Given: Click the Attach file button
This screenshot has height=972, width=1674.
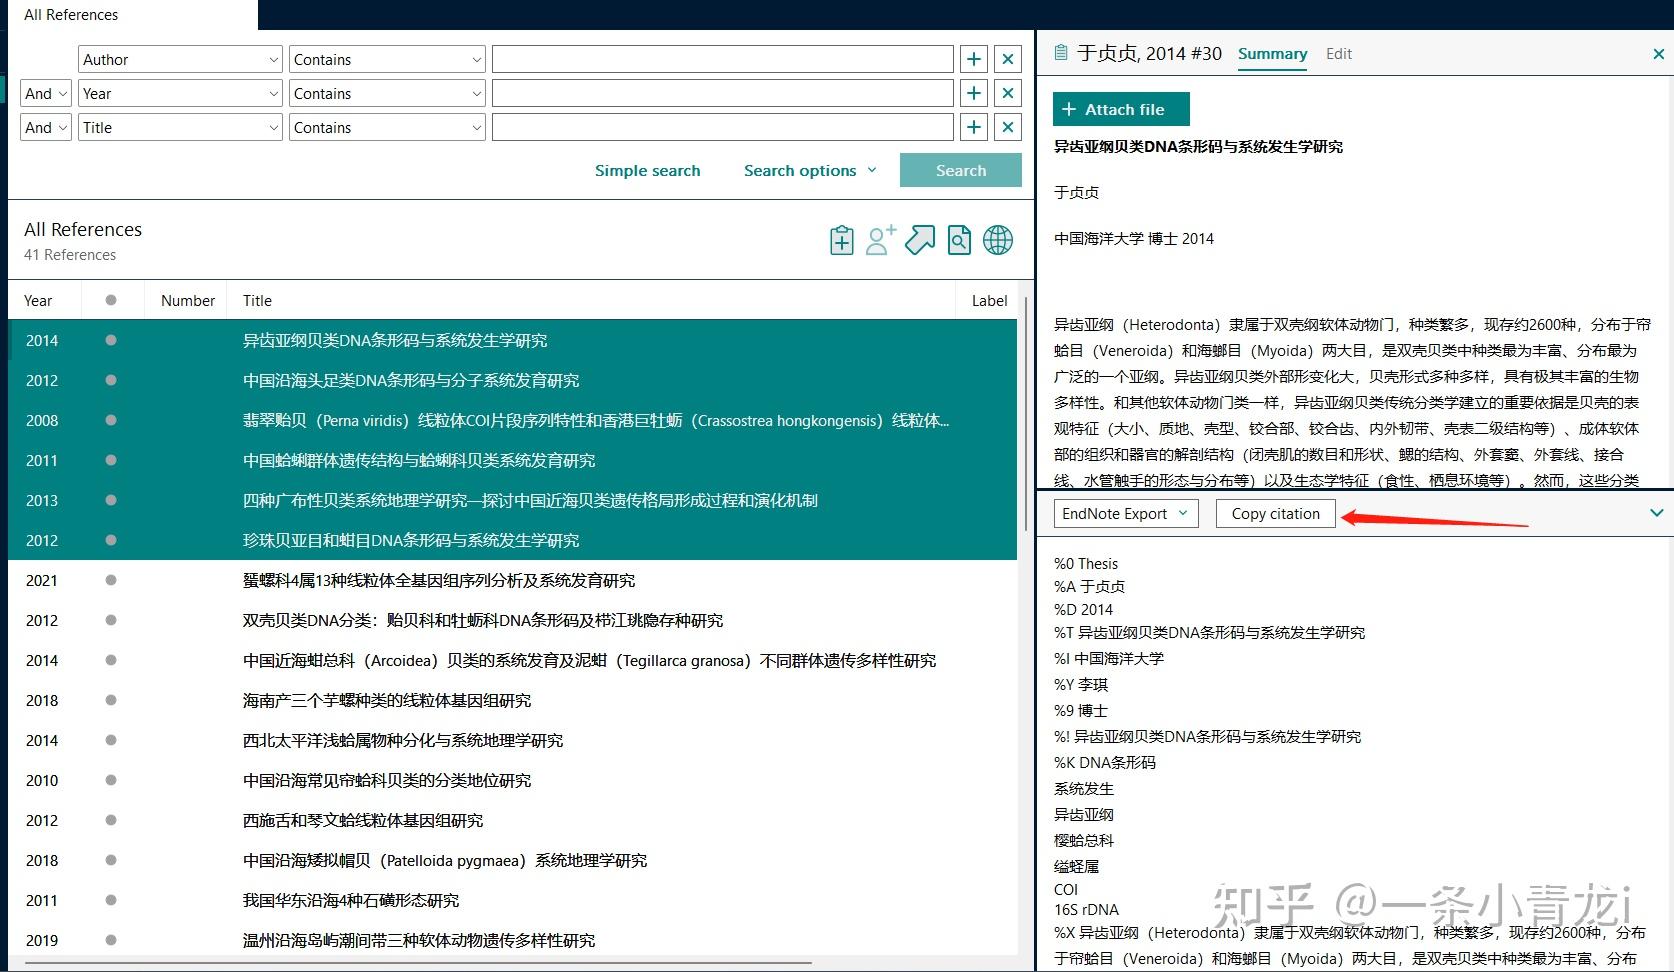Looking at the screenshot, I should pyautogui.click(x=1121, y=109).
